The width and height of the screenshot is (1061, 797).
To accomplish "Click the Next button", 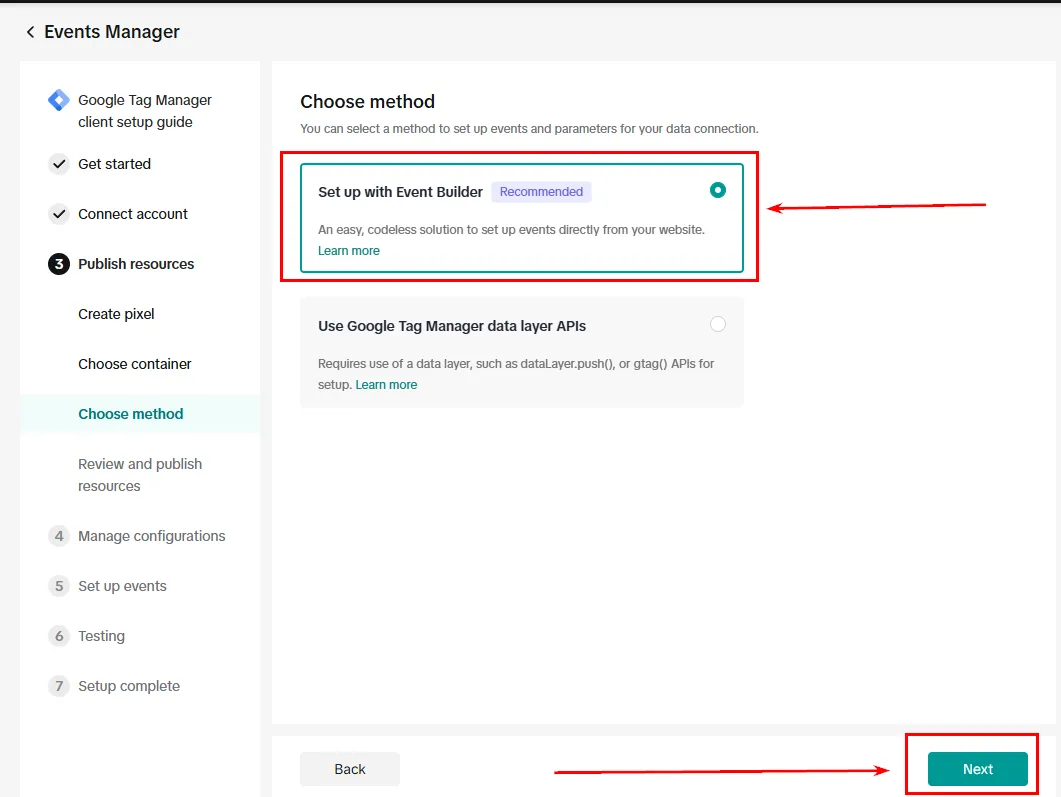I will tap(978, 769).
